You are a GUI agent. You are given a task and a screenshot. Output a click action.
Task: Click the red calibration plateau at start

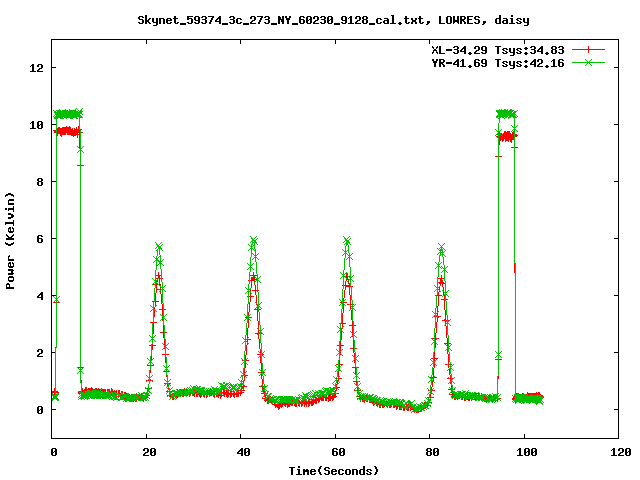(68, 131)
